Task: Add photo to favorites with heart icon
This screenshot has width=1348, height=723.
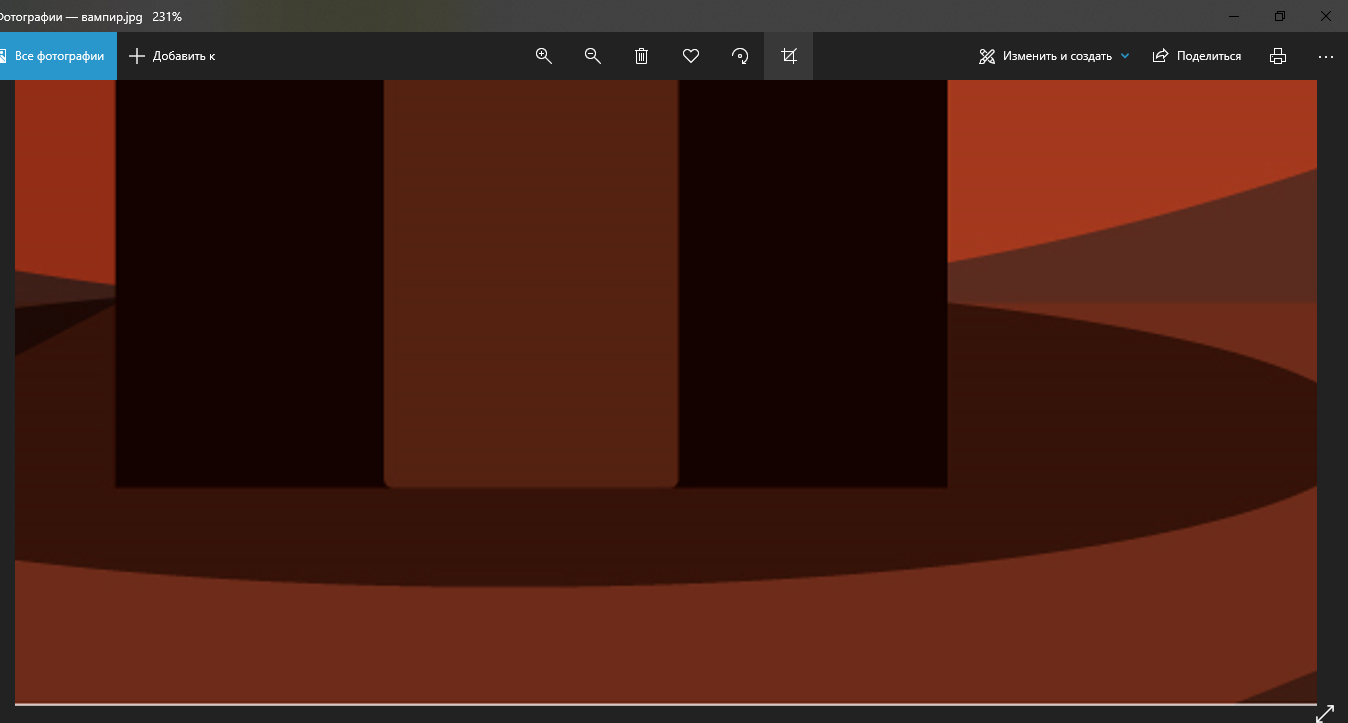Action: pos(691,56)
